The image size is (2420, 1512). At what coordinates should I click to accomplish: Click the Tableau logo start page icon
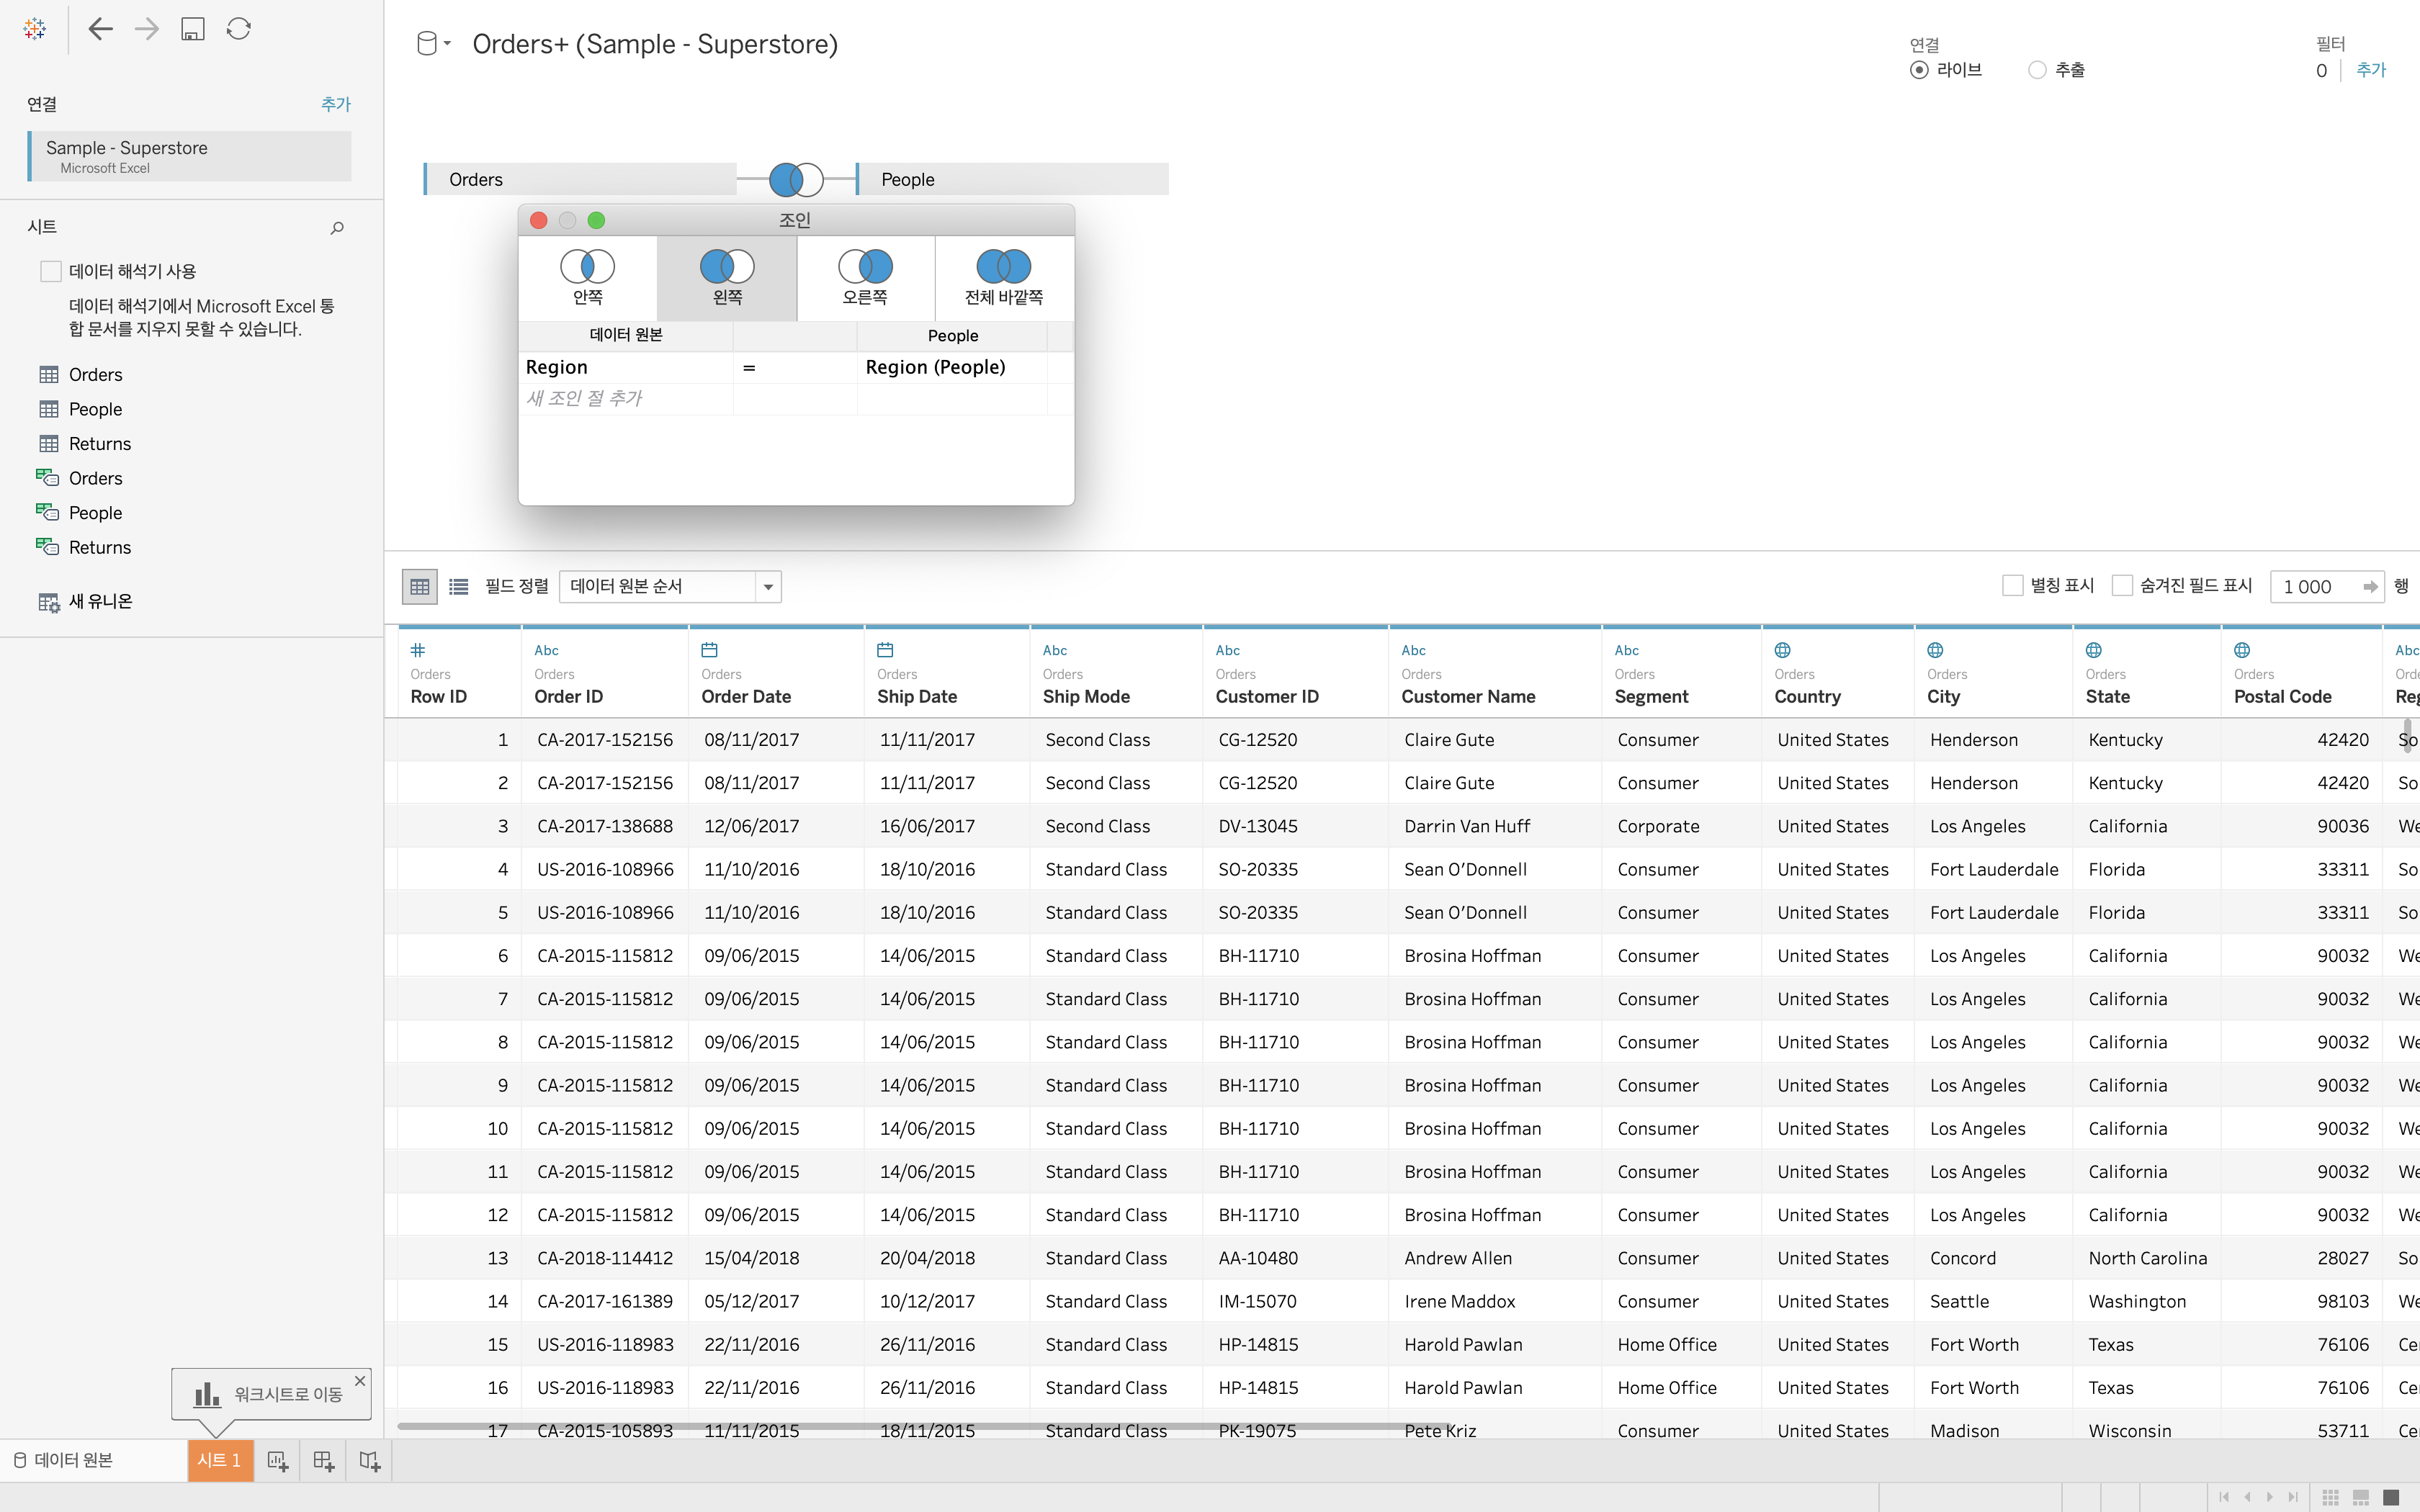point(35,29)
